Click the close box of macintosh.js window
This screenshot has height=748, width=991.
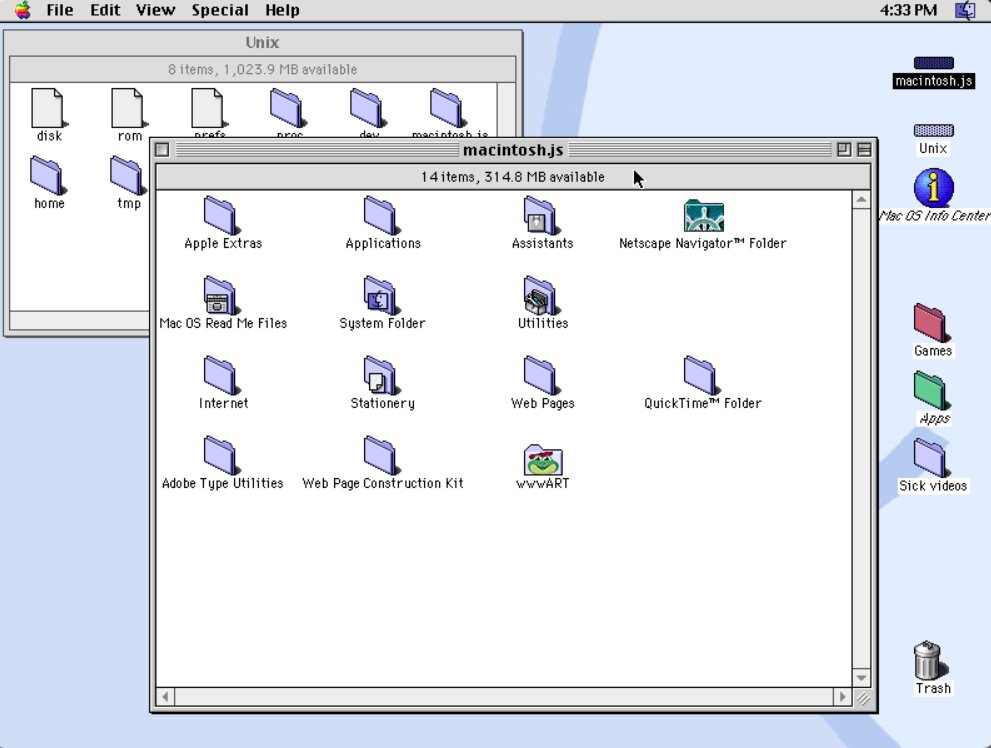pos(162,150)
